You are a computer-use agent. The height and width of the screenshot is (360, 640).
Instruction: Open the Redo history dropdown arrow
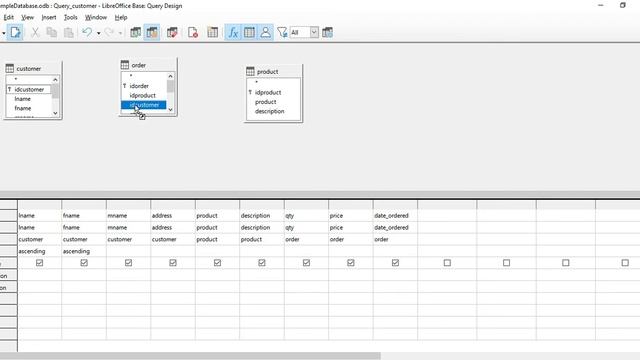pyautogui.click(x=120, y=33)
